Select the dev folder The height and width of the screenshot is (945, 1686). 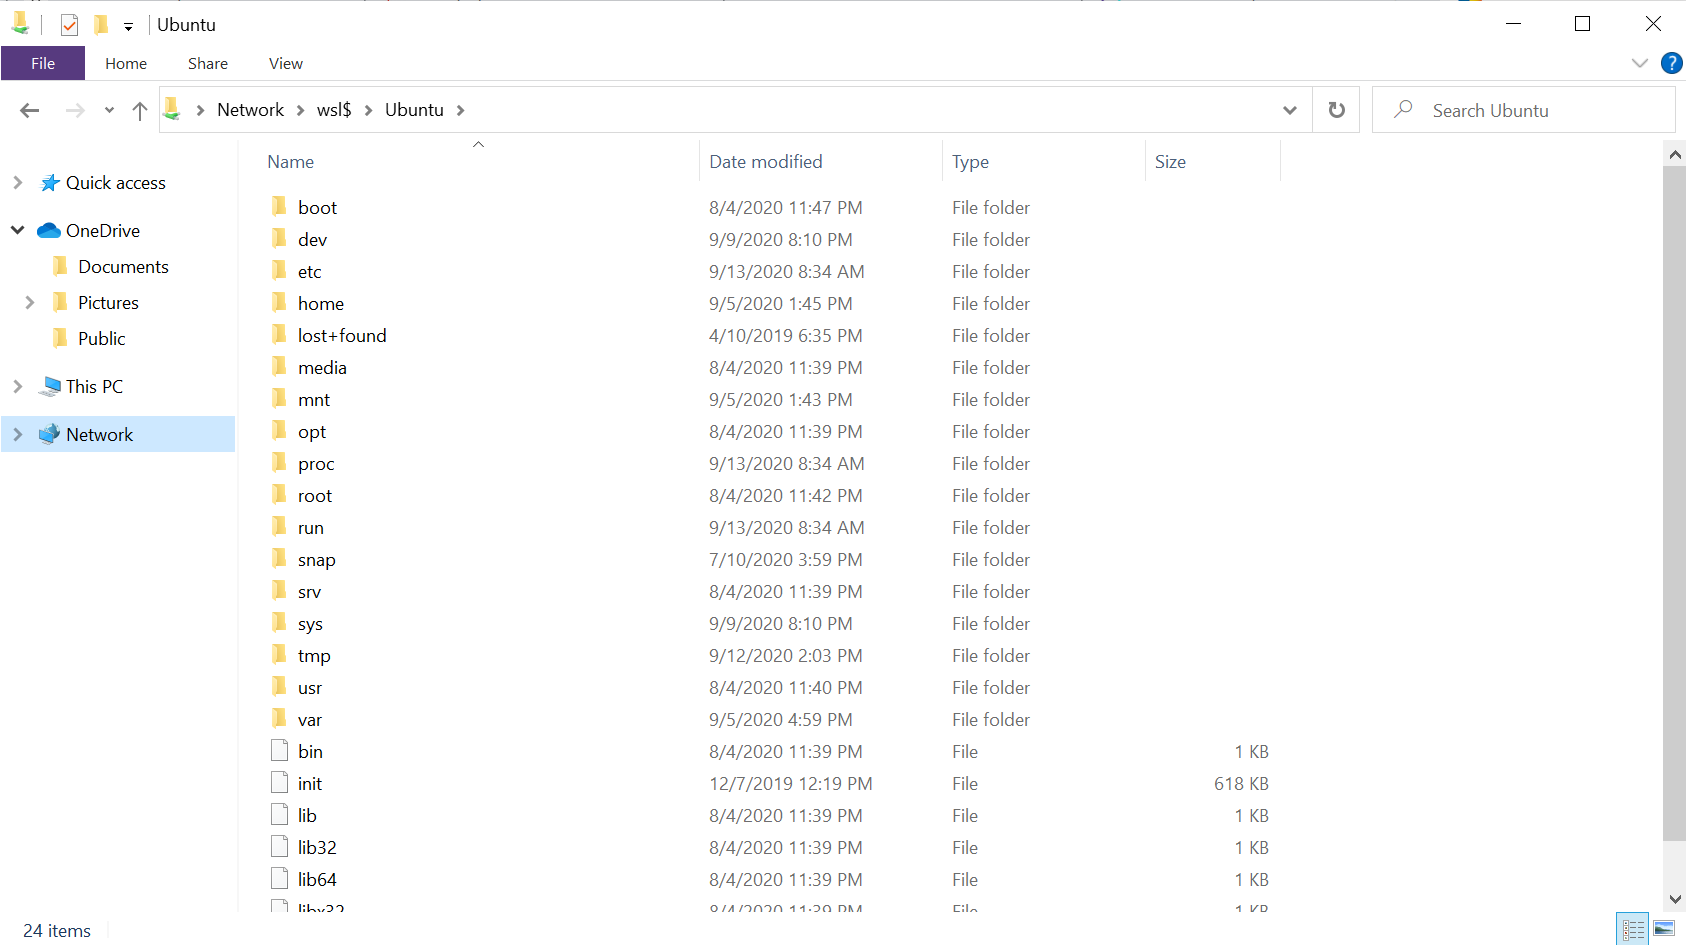[x=312, y=240]
